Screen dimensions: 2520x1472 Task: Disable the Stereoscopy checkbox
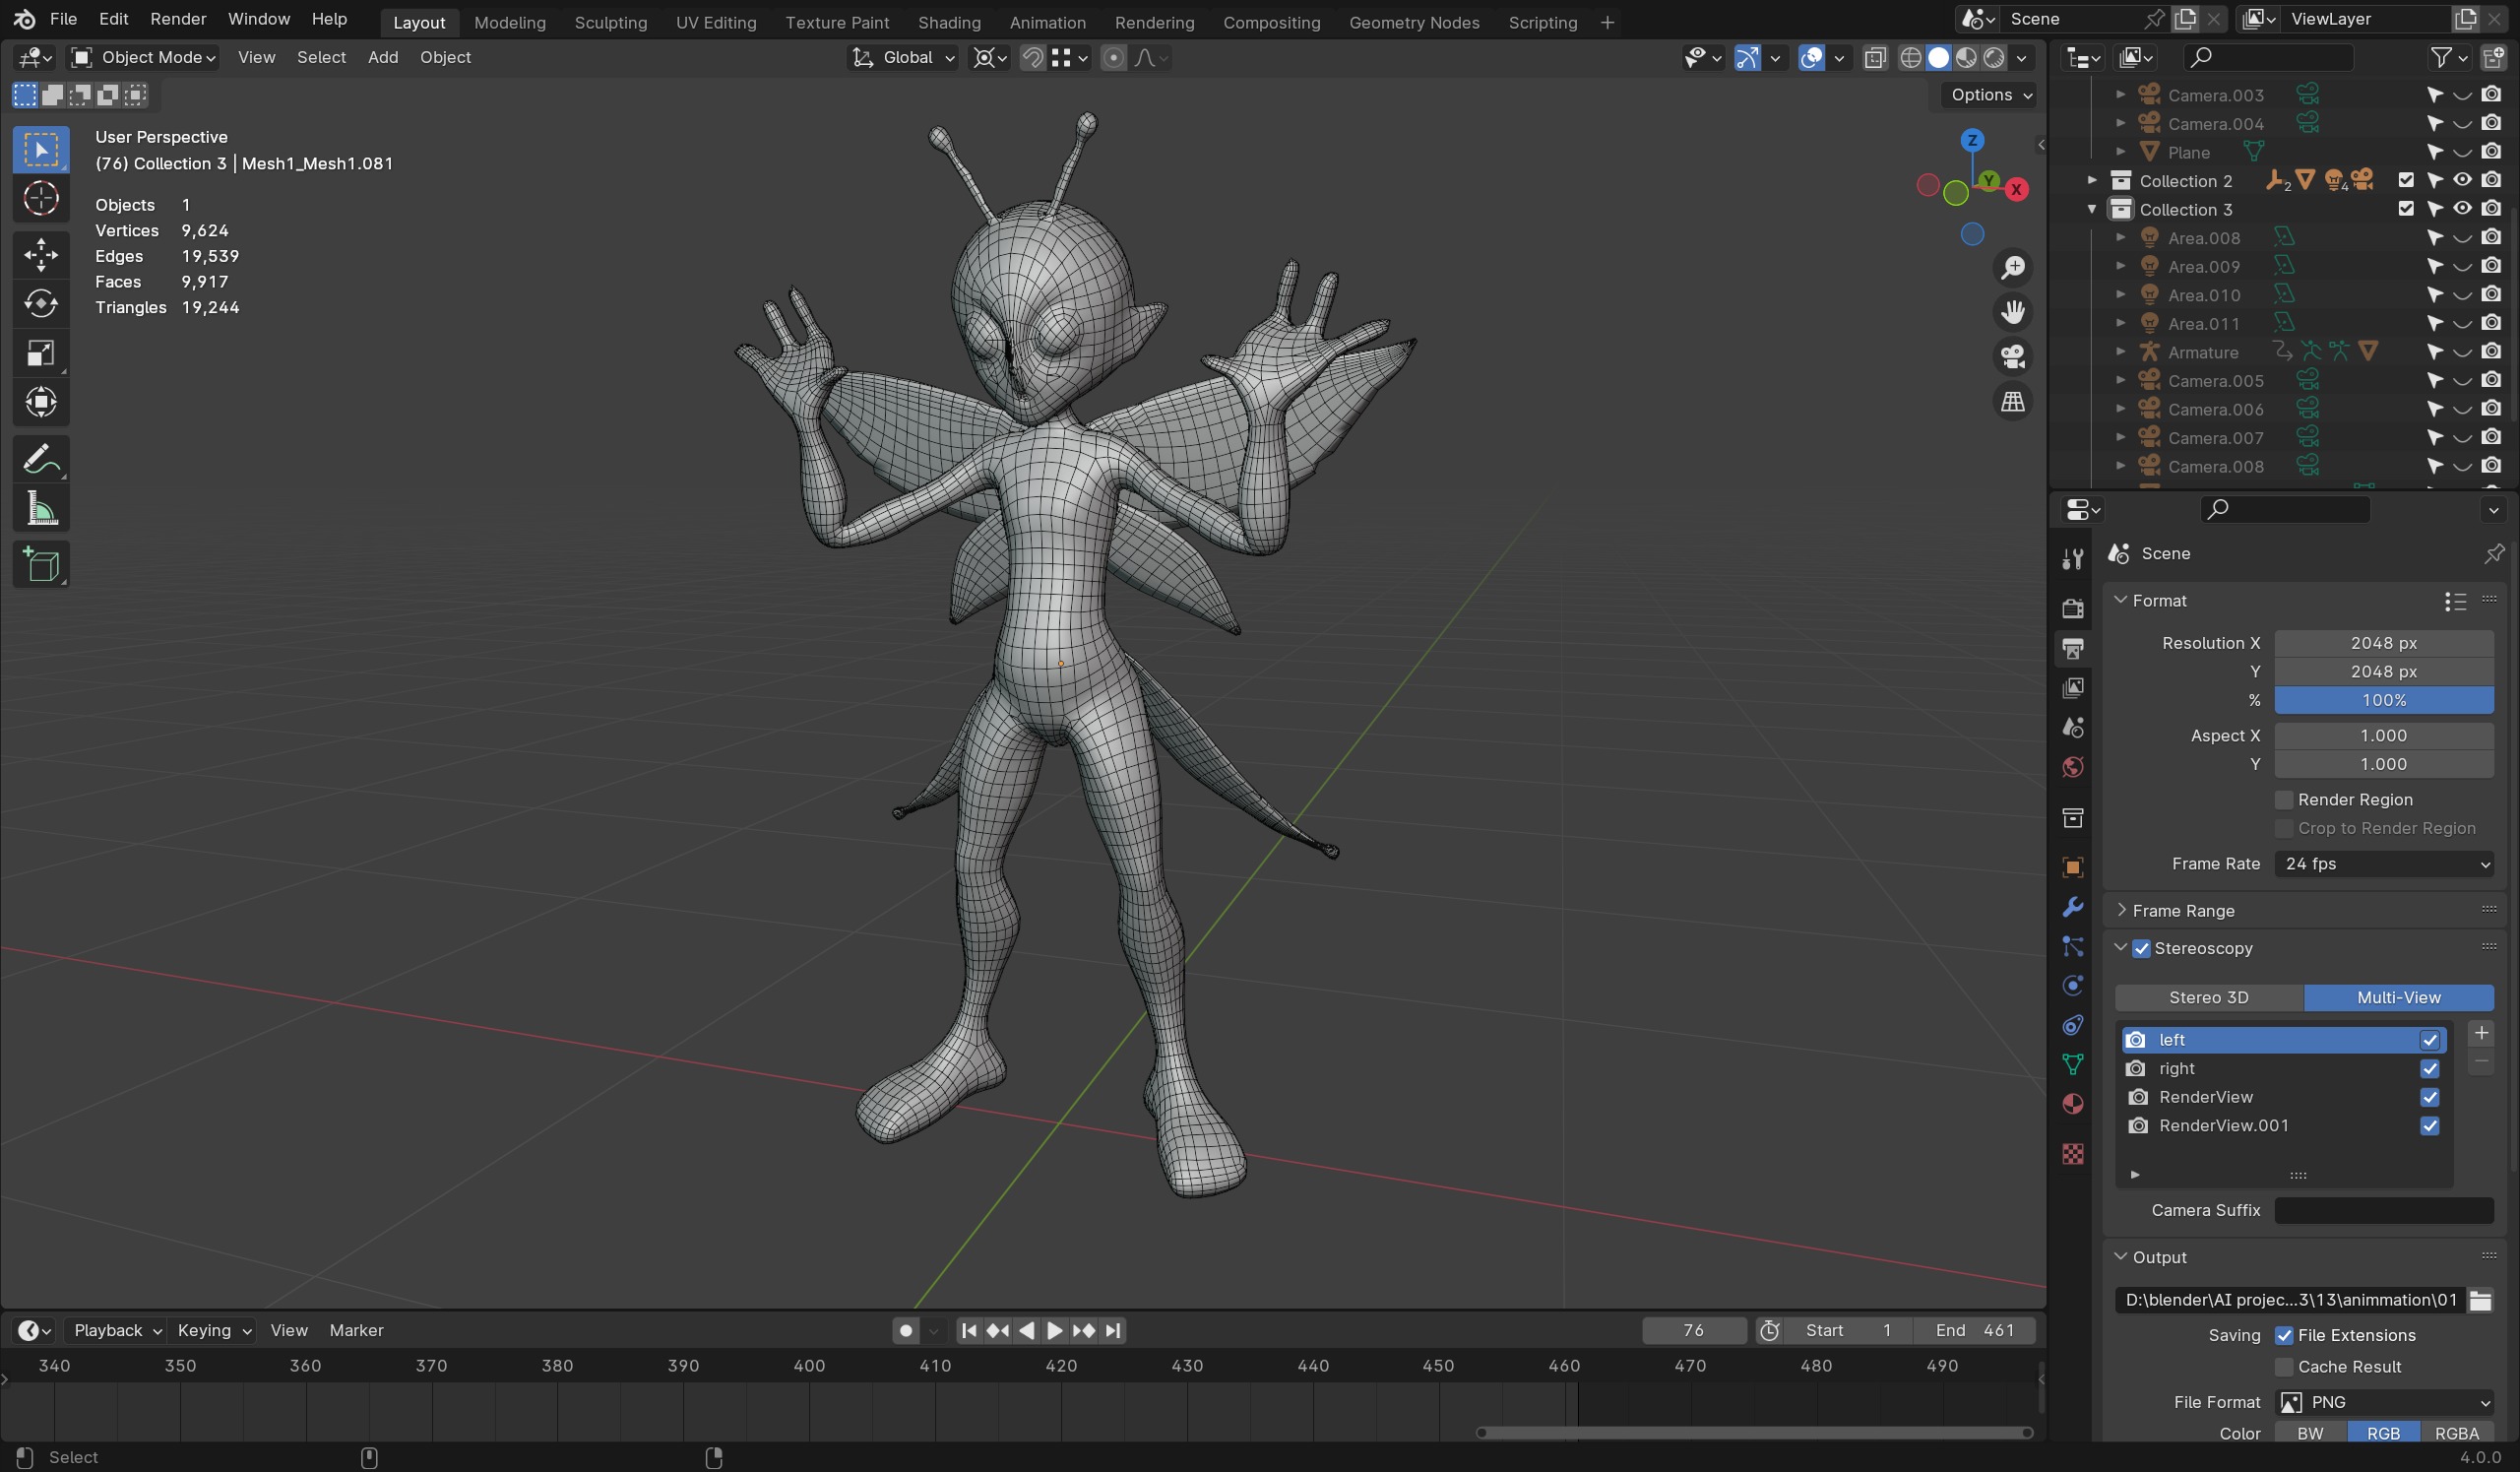pos(2140,948)
